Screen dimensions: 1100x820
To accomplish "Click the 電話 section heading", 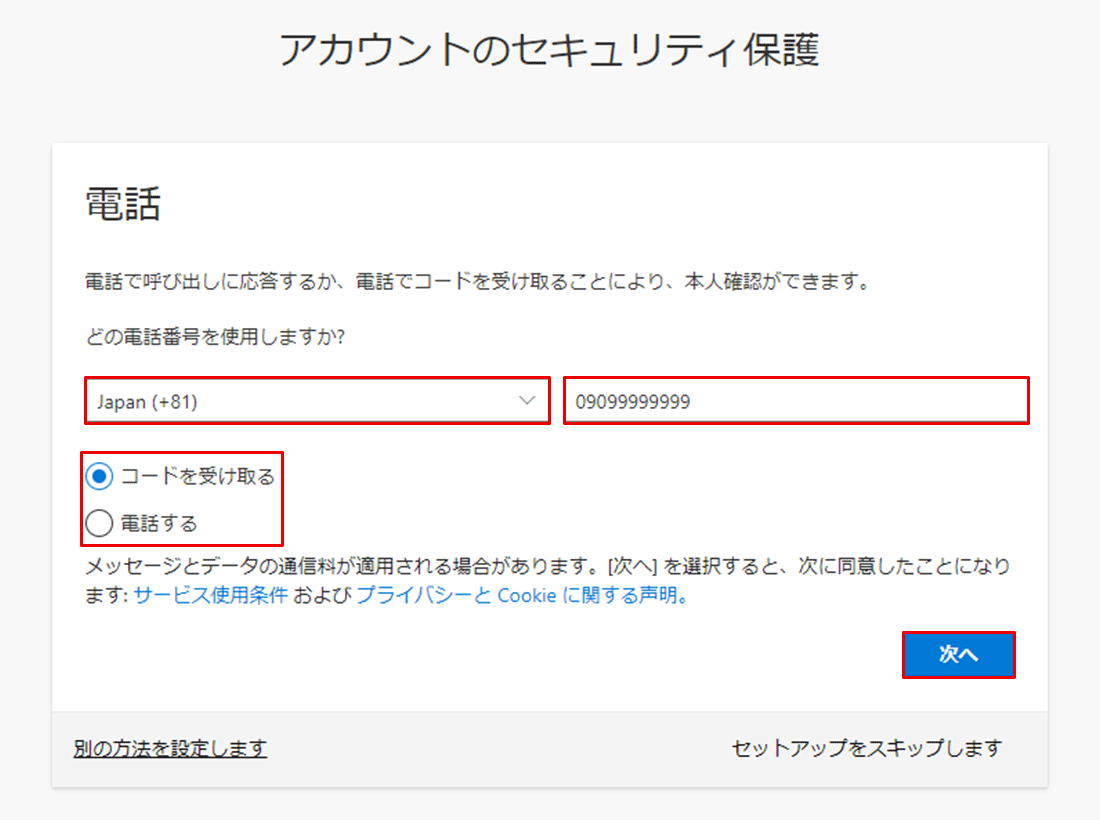I will [123, 206].
